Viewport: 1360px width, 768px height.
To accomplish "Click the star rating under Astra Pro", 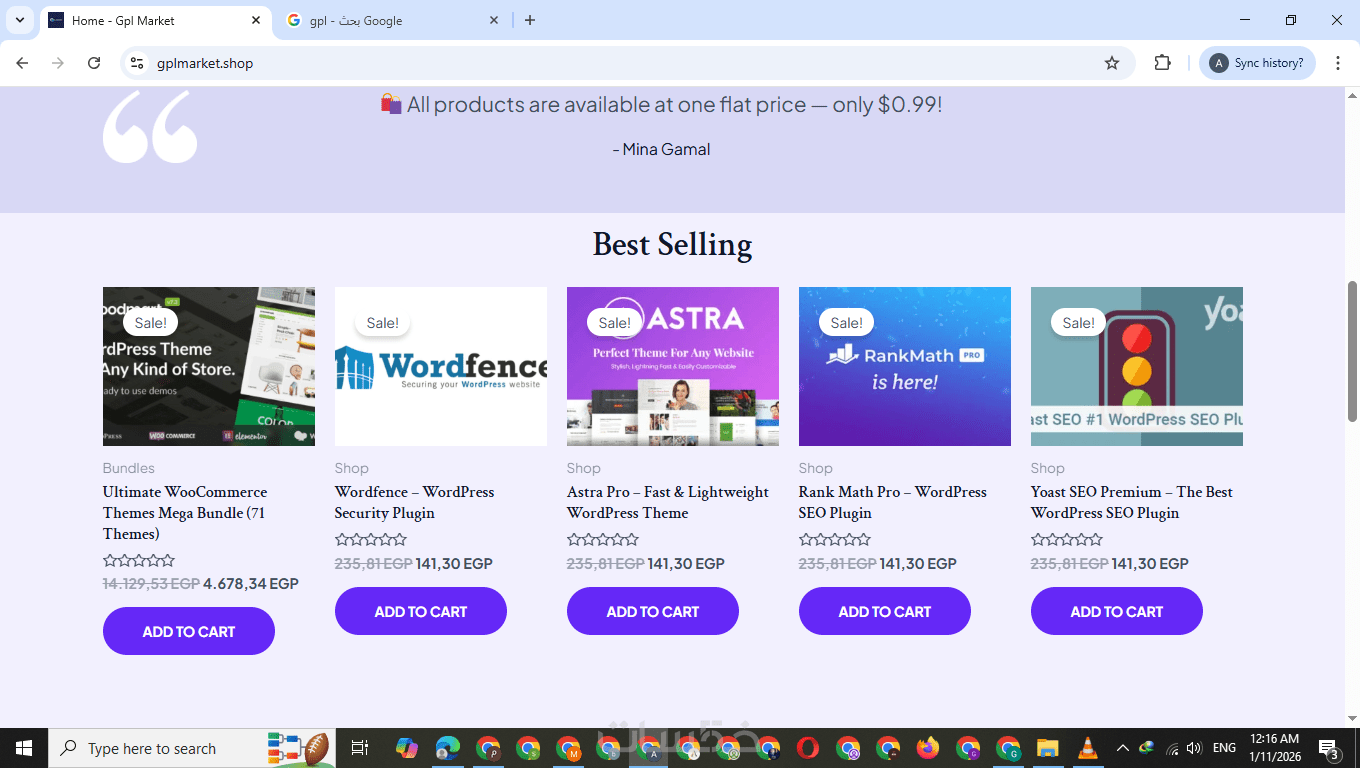I will [x=603, y=540].
